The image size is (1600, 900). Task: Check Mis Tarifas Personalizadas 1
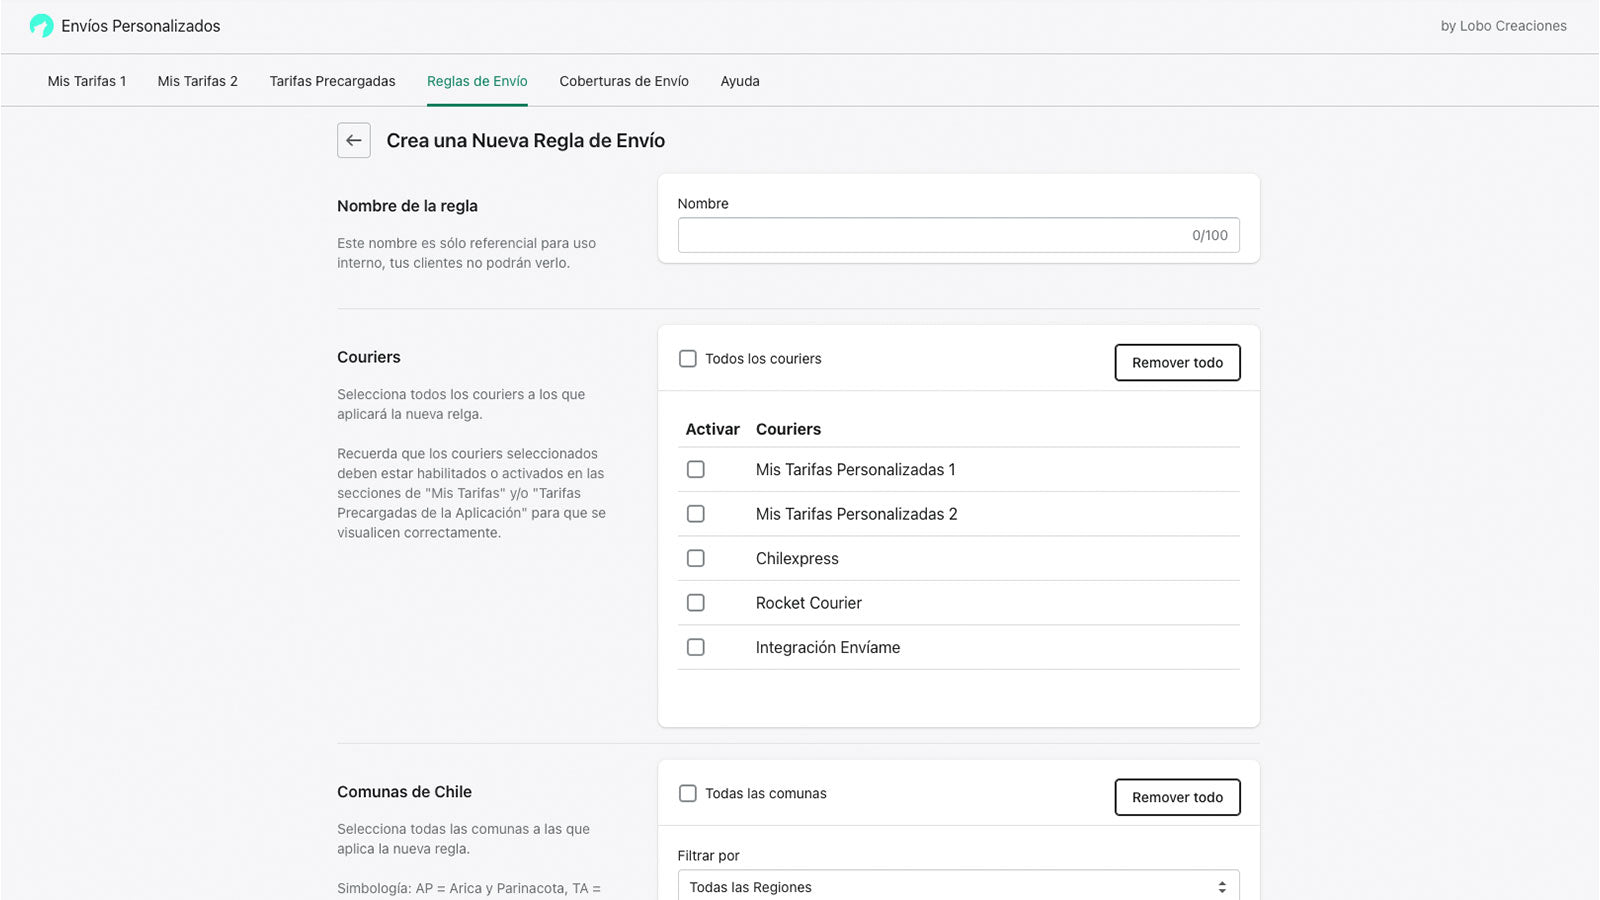pyautogui.click(x=695, y=469)
